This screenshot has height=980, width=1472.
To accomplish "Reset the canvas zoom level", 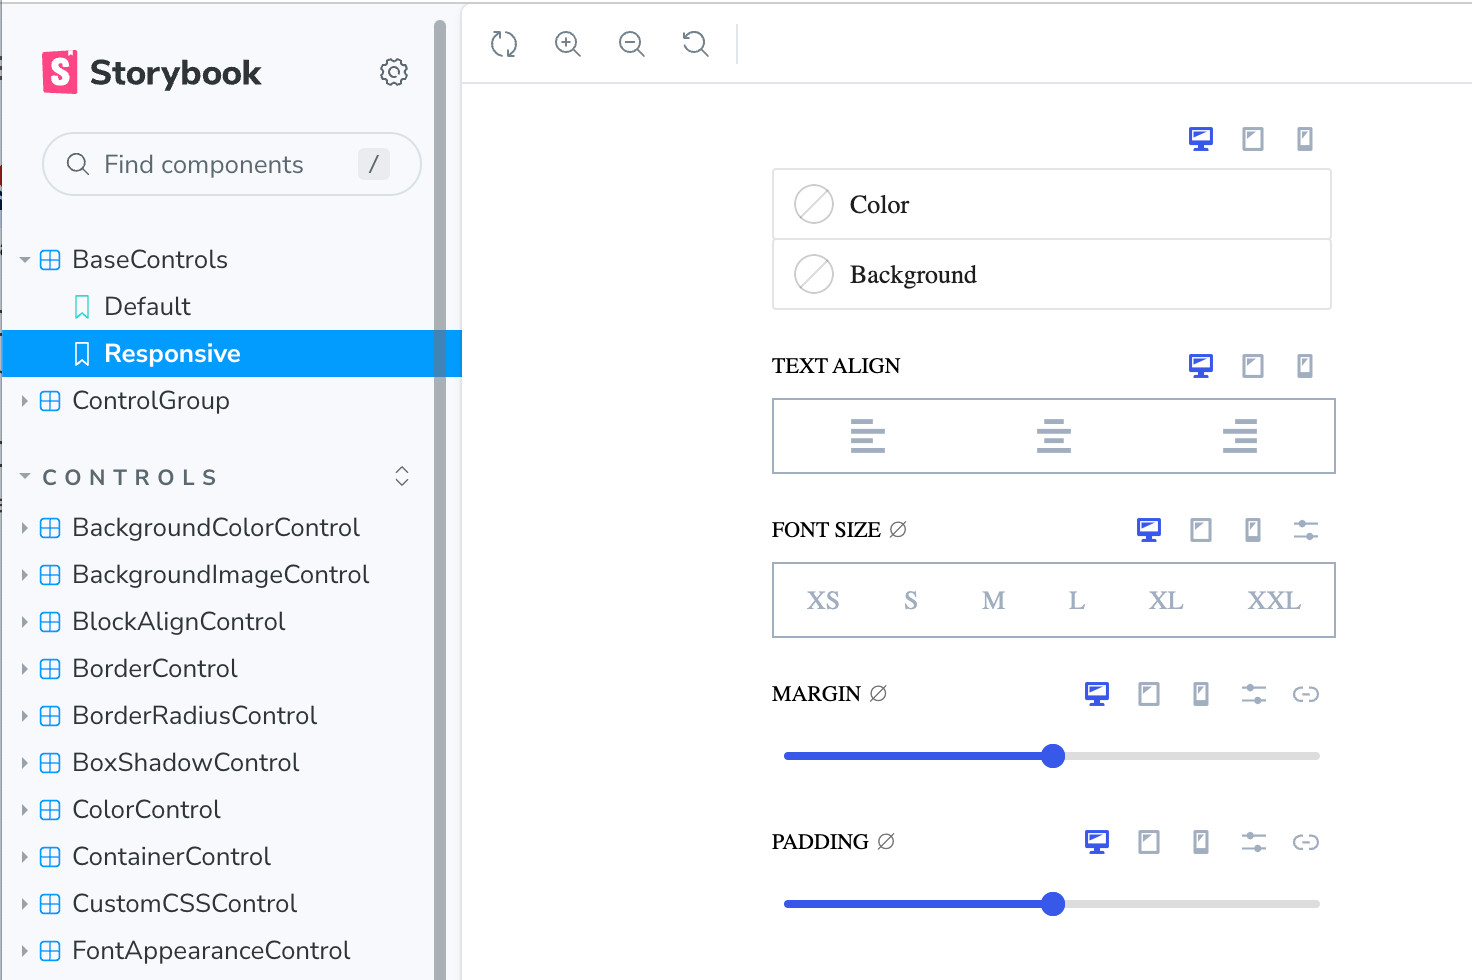I will [695, 44].
